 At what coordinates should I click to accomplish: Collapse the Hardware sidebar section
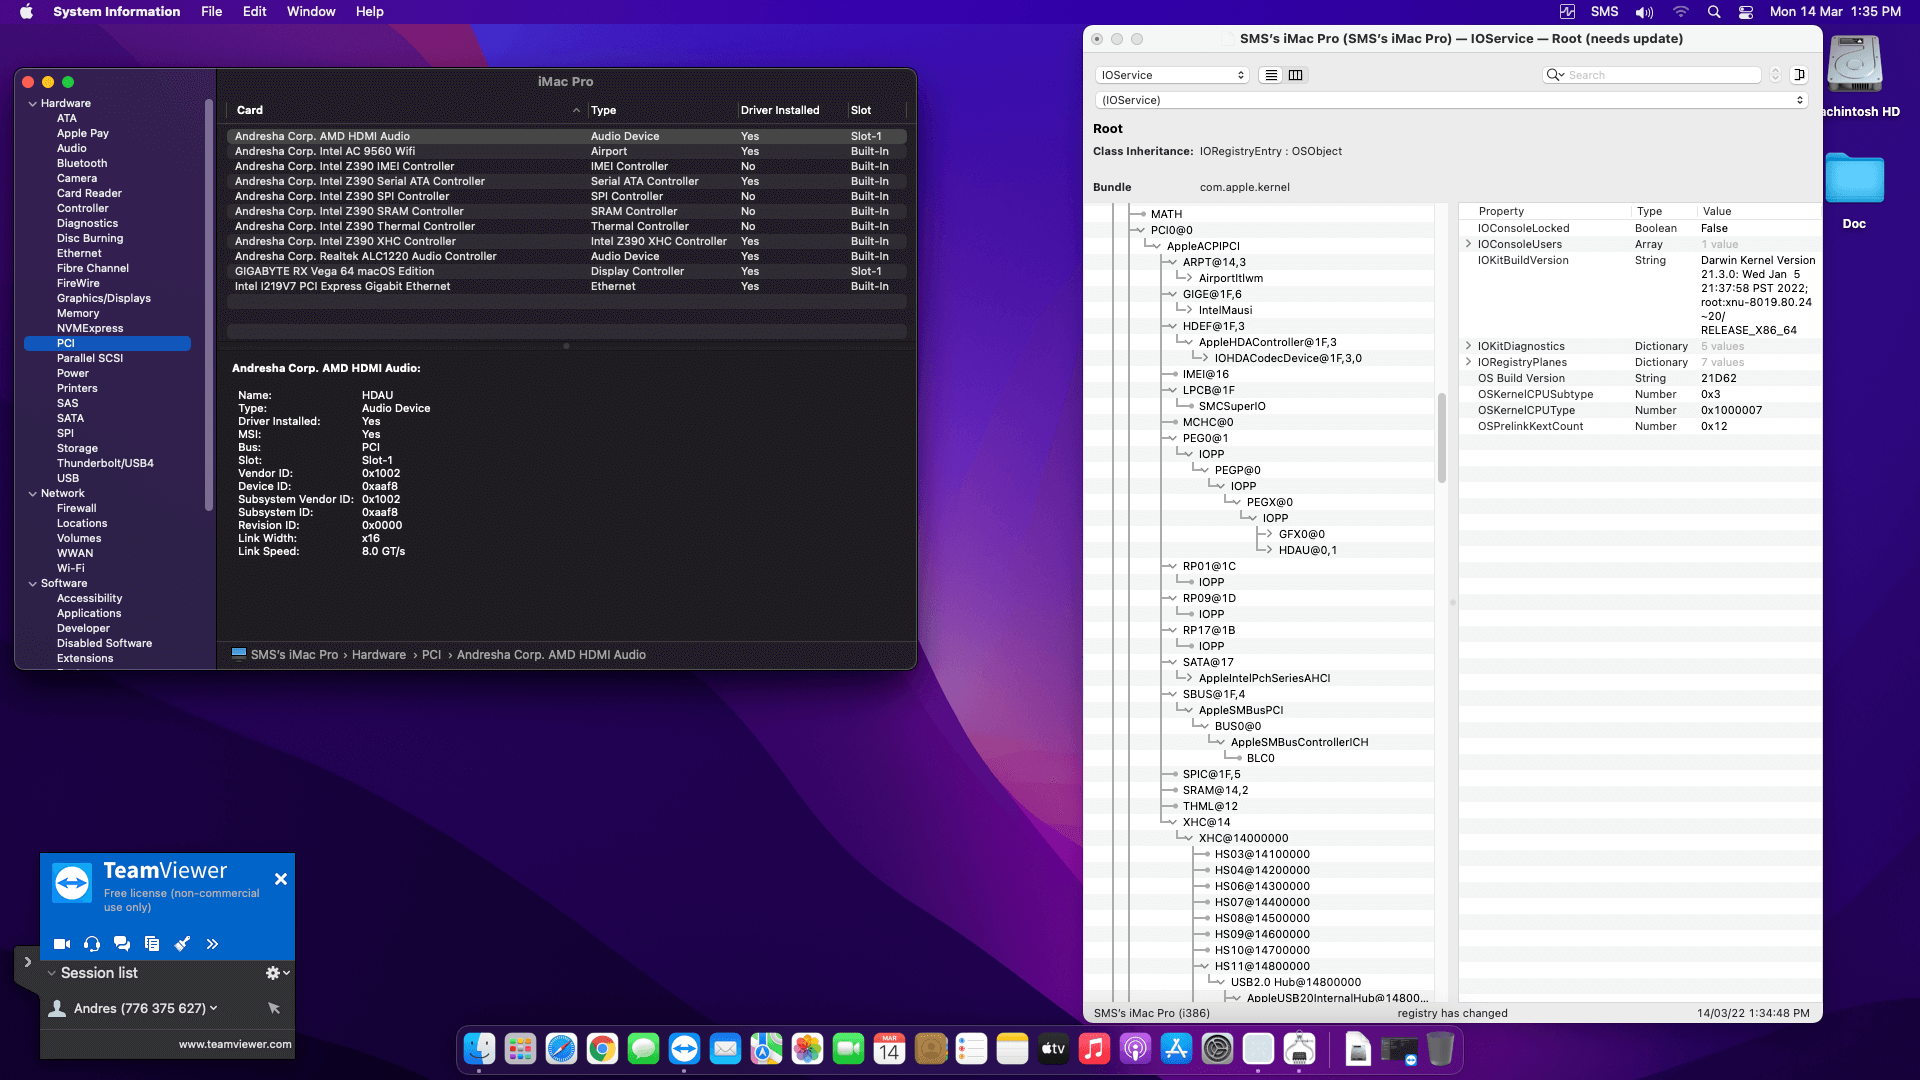[x=33, y=103]
